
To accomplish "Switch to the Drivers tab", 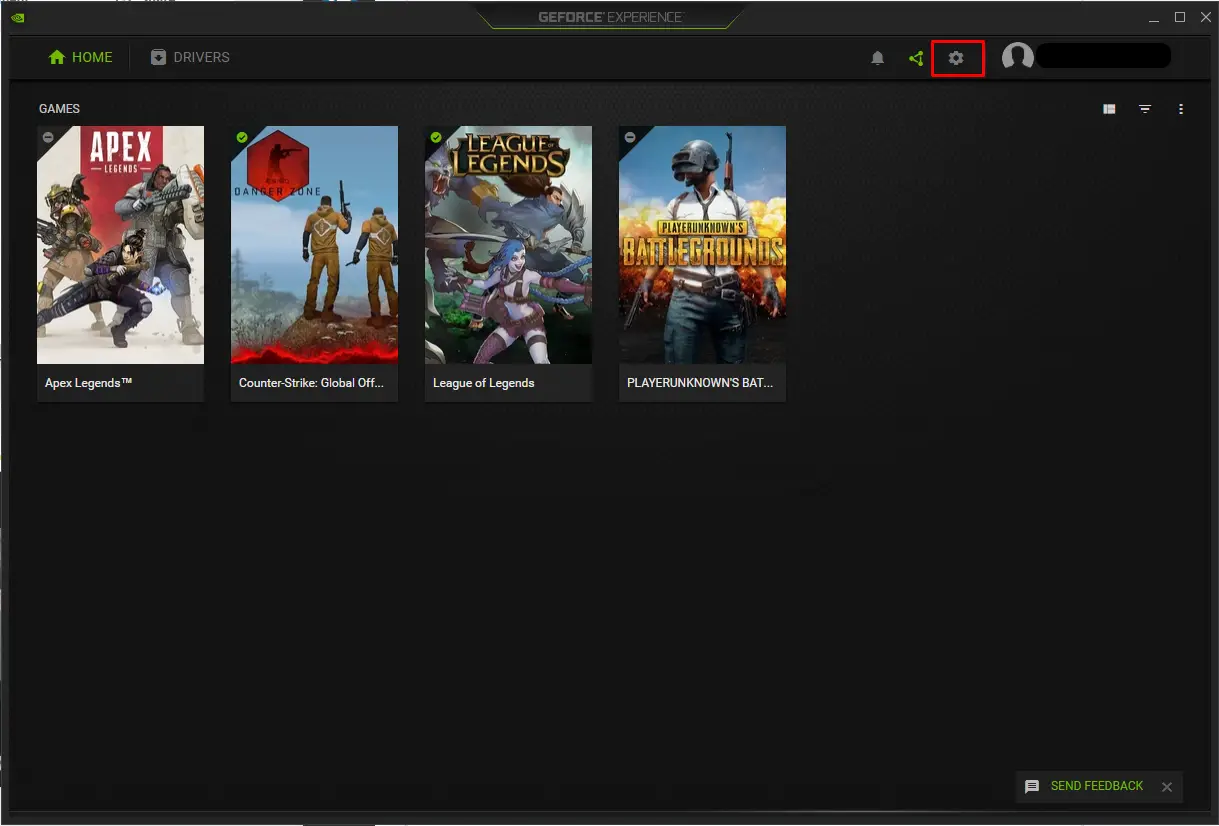I will coord(190,57).
